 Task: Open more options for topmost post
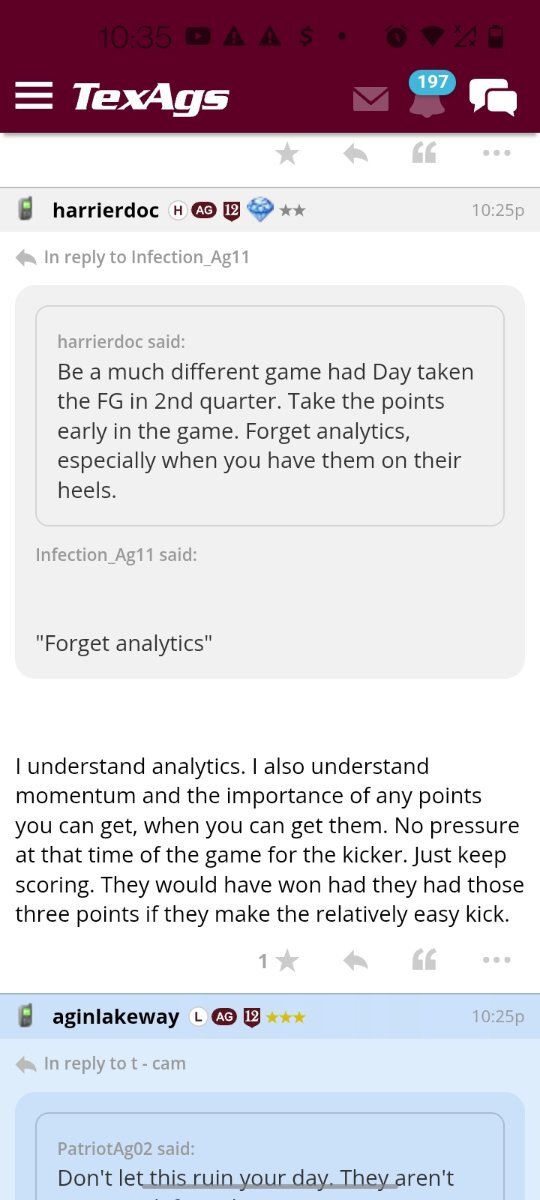496,154
